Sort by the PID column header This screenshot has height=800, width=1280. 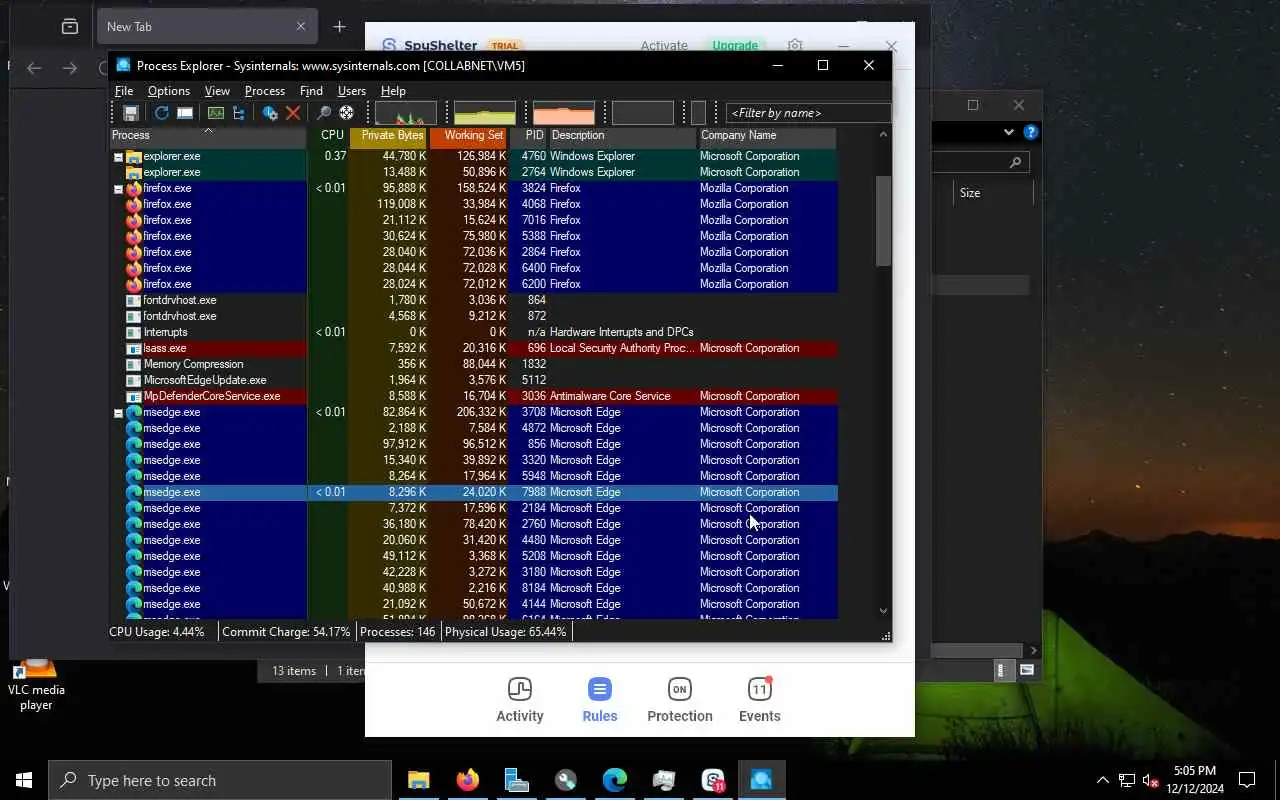(x=529, y=136)
